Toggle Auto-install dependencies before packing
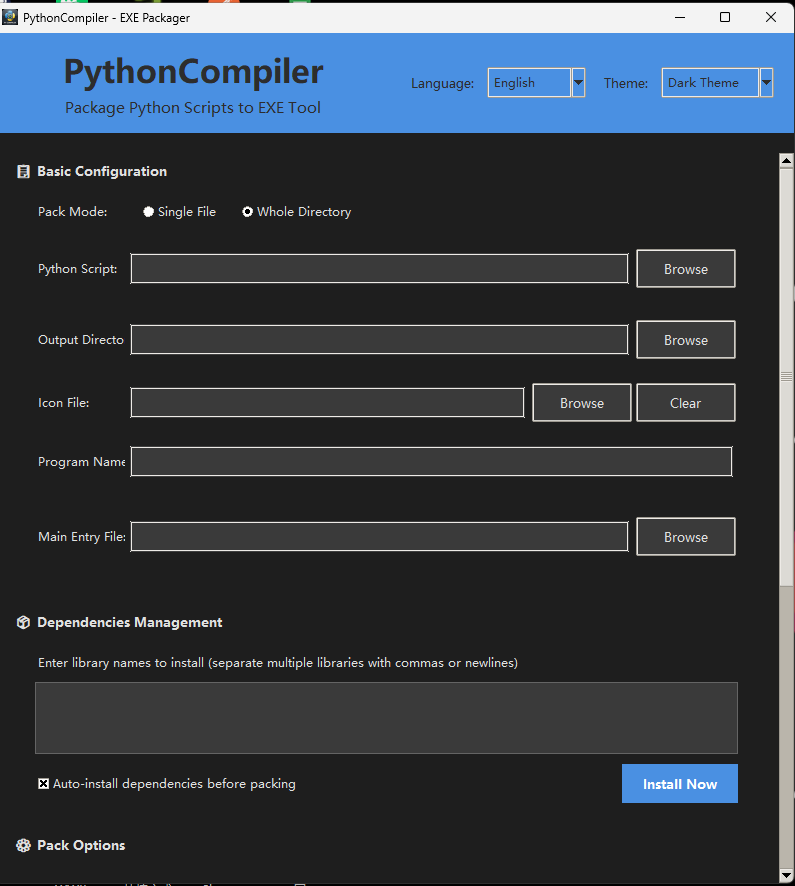This screenshot has width=795, height=886. [44, 784]
